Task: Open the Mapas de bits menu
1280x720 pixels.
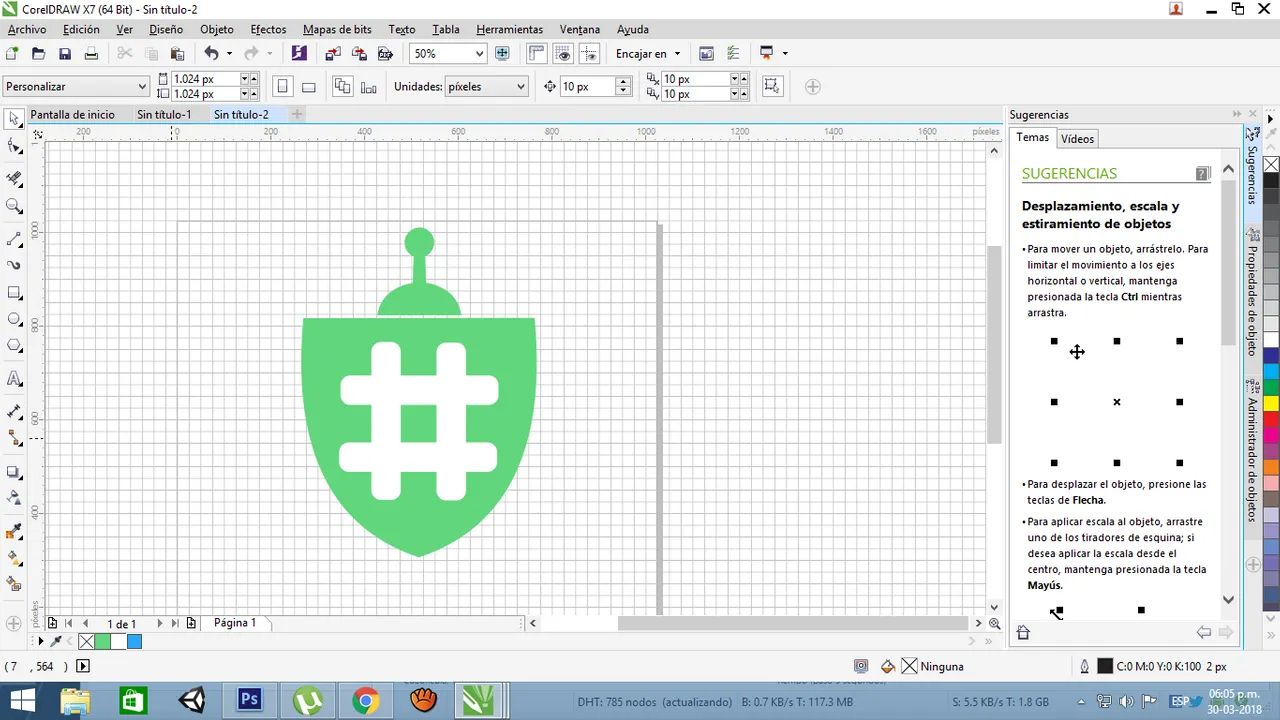Action: pos(336,30)
